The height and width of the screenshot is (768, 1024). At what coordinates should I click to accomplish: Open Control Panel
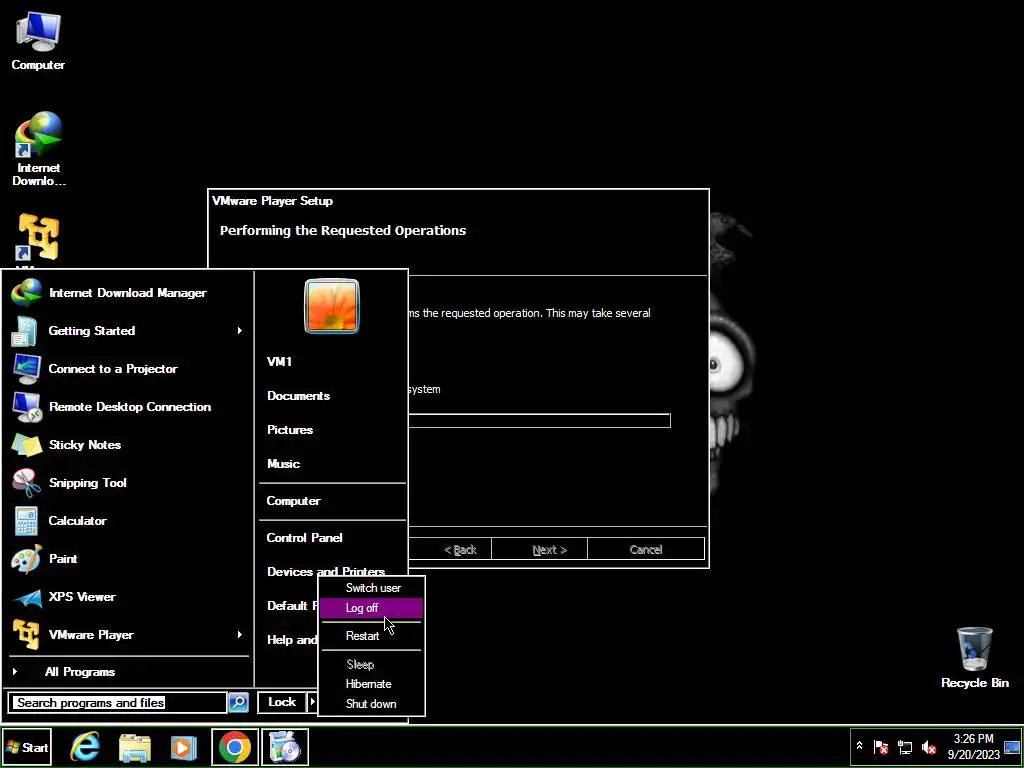pyautogui.click(x=304, y=537)
